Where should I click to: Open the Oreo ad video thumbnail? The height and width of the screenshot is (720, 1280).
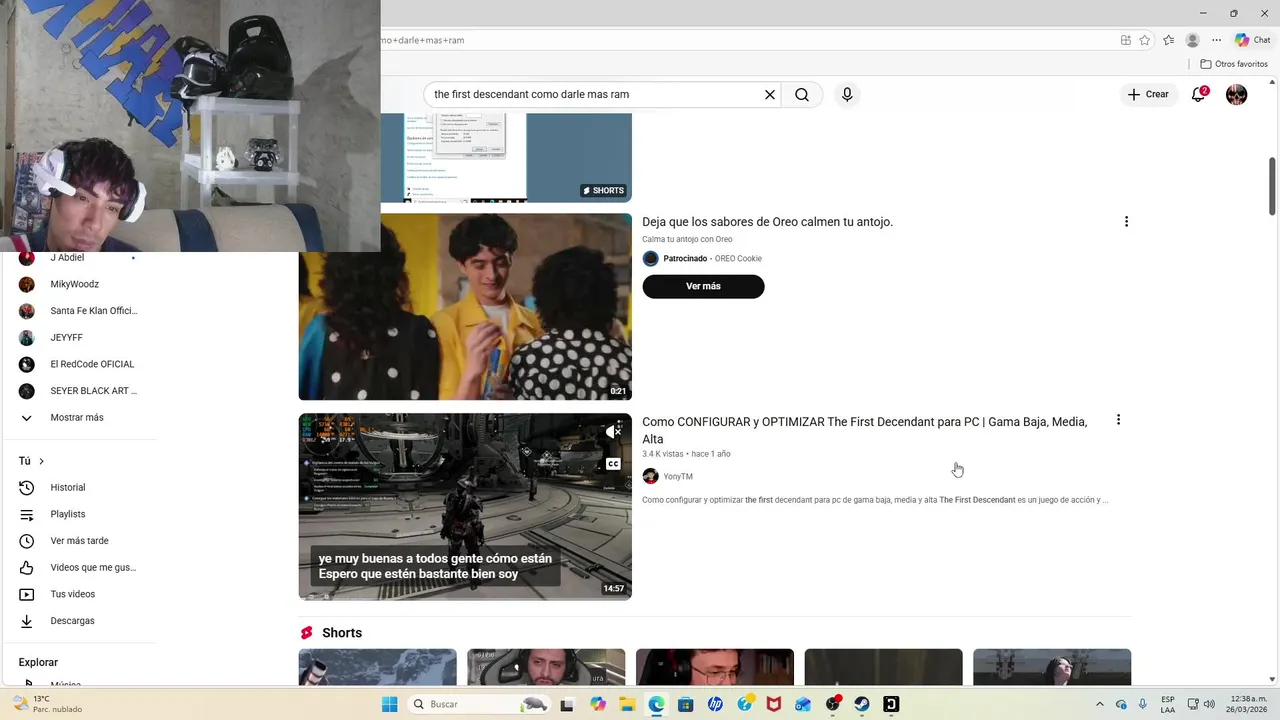(x=465, y=306)
